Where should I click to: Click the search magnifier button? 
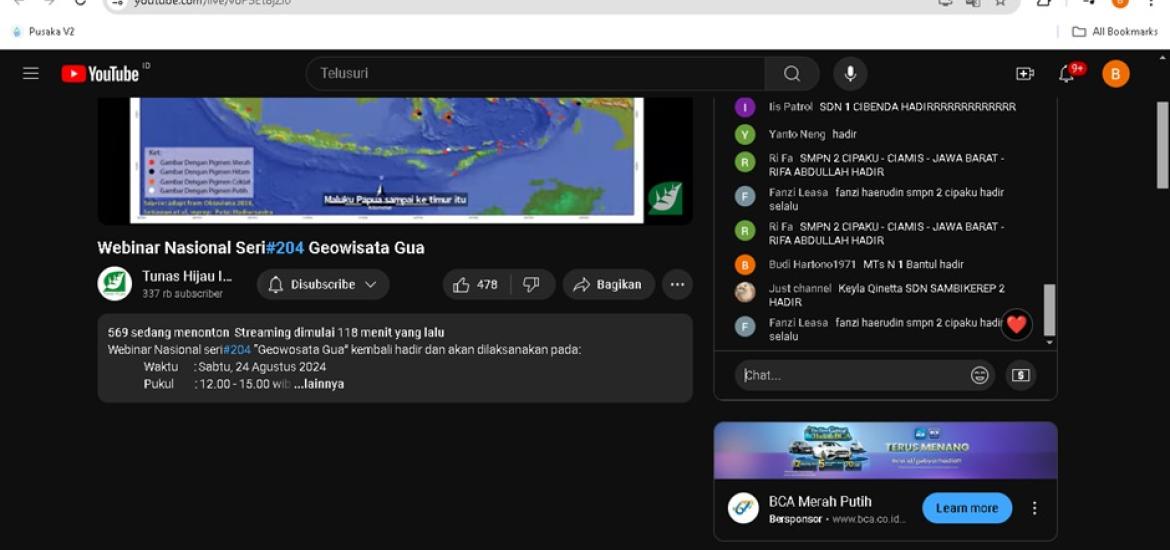coord(792,73)
